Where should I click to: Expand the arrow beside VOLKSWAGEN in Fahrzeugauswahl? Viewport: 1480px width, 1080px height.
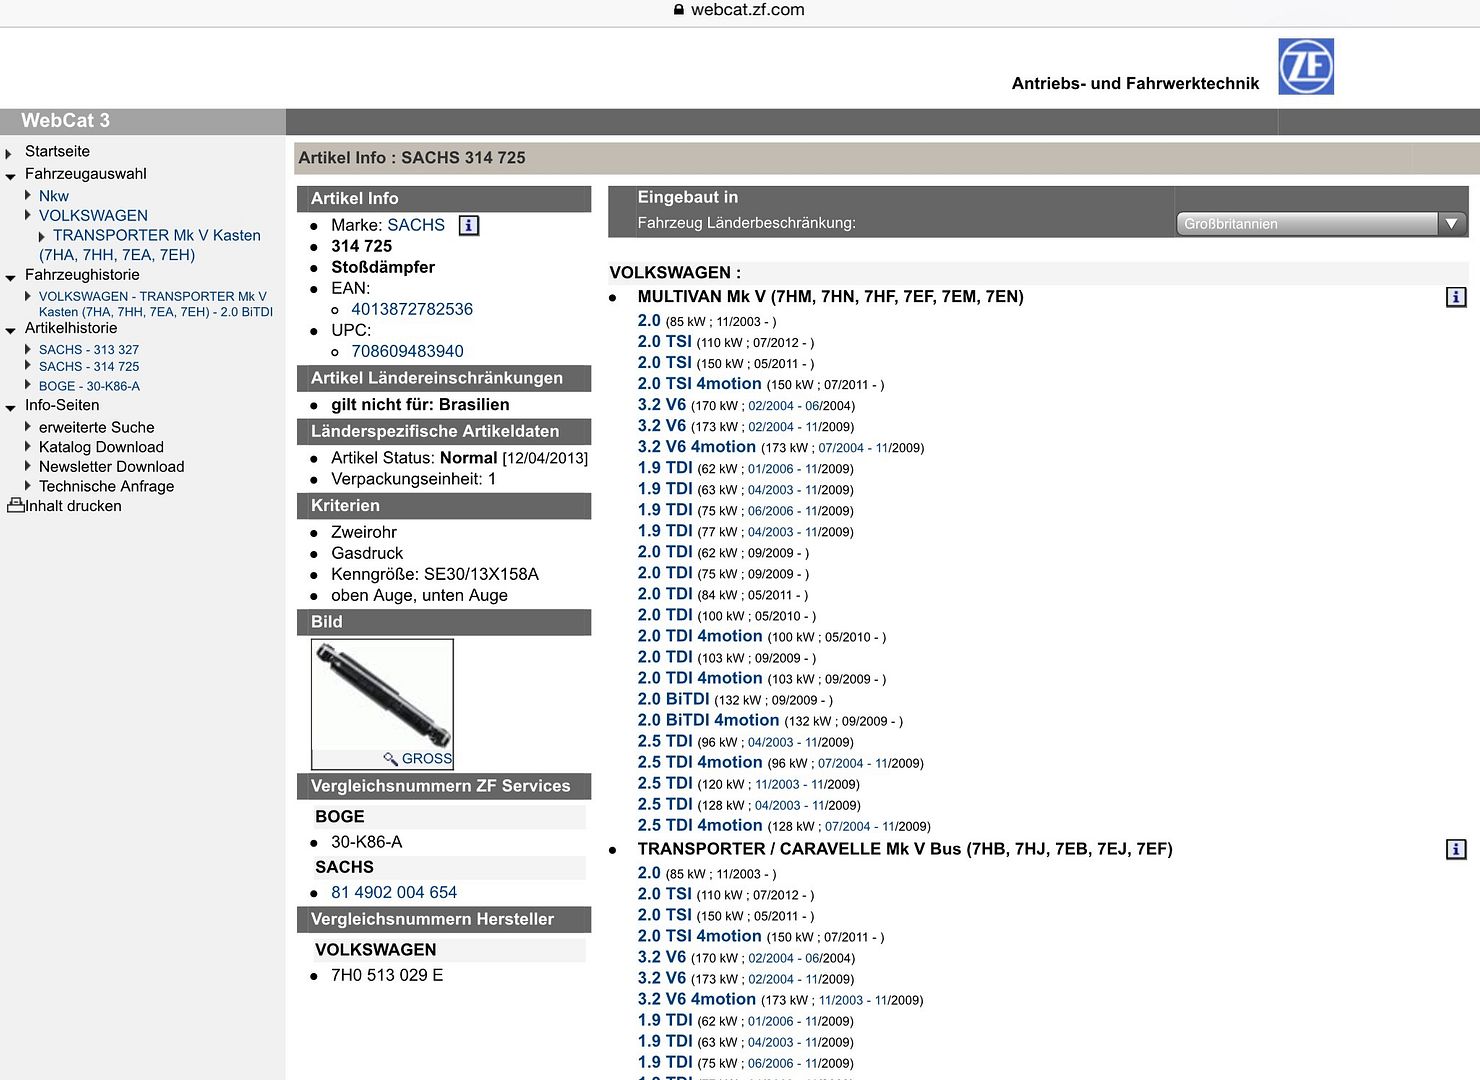click(x=28, y=214)
